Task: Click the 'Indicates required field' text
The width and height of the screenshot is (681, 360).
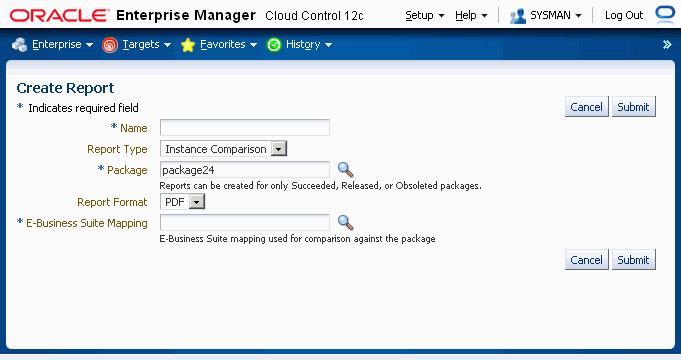Action: [83, 108]
